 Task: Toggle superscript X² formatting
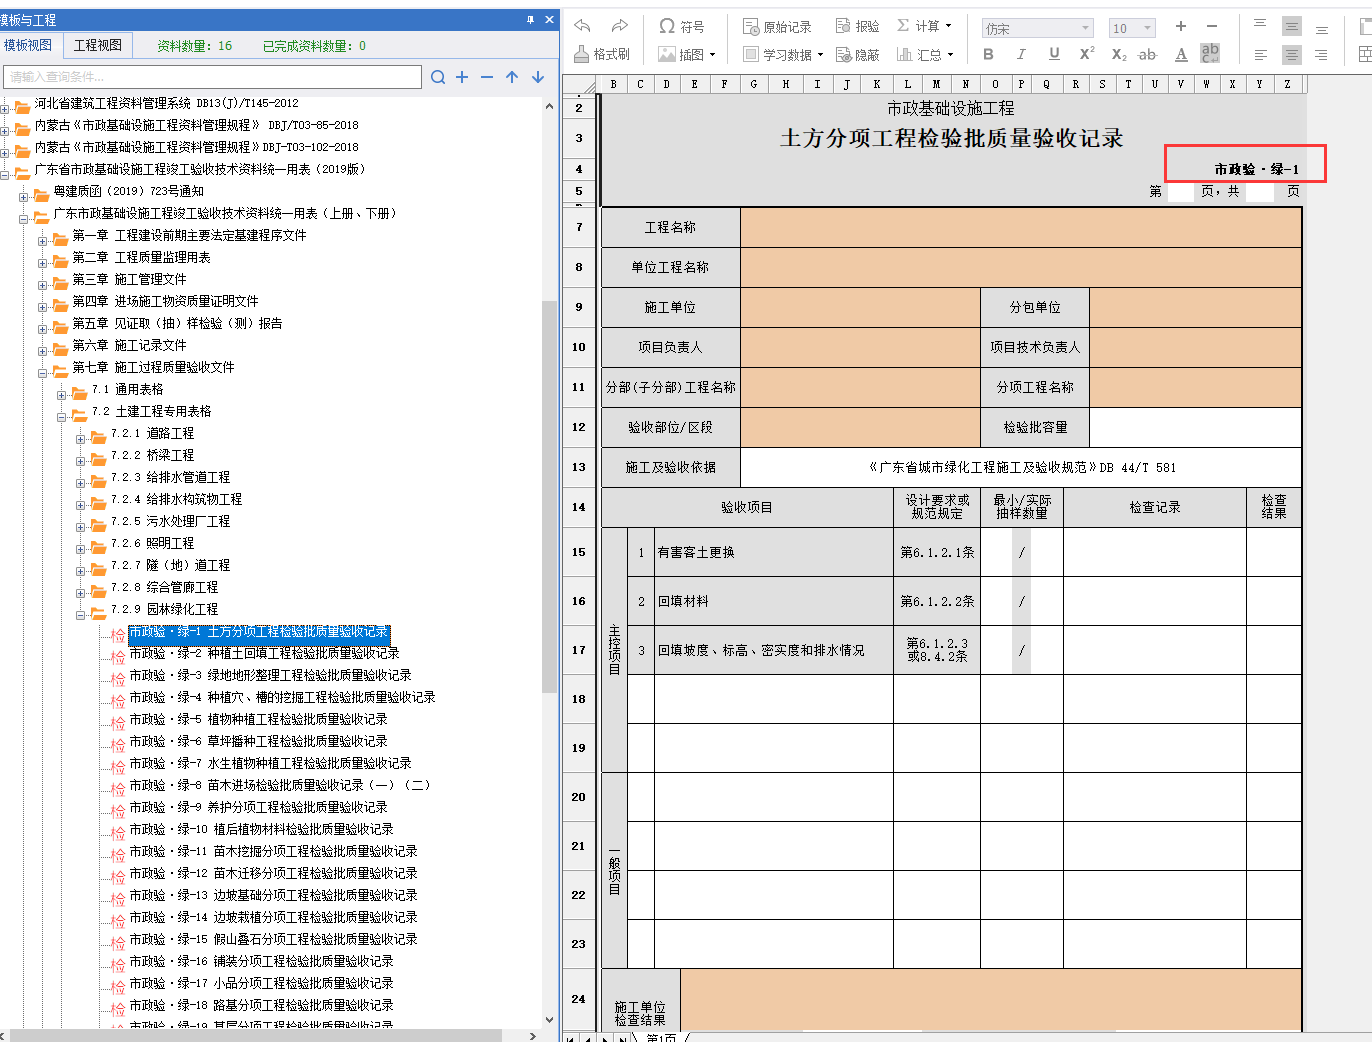(x=1087, y=54)
